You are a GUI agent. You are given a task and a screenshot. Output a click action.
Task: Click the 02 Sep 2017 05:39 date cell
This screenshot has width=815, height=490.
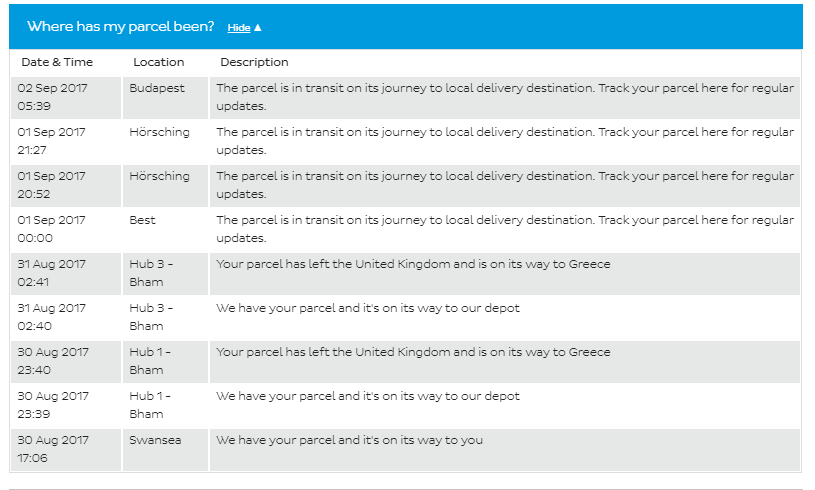pyautogui.click(x=66, y=98)
